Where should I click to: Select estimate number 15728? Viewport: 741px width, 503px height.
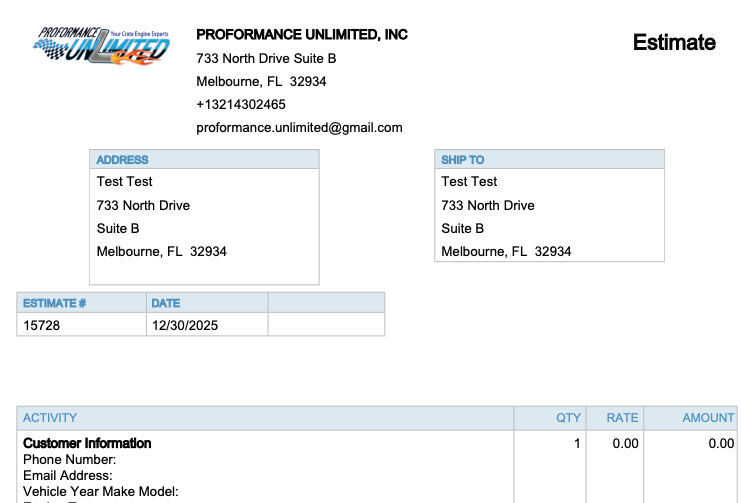point(41,325)
